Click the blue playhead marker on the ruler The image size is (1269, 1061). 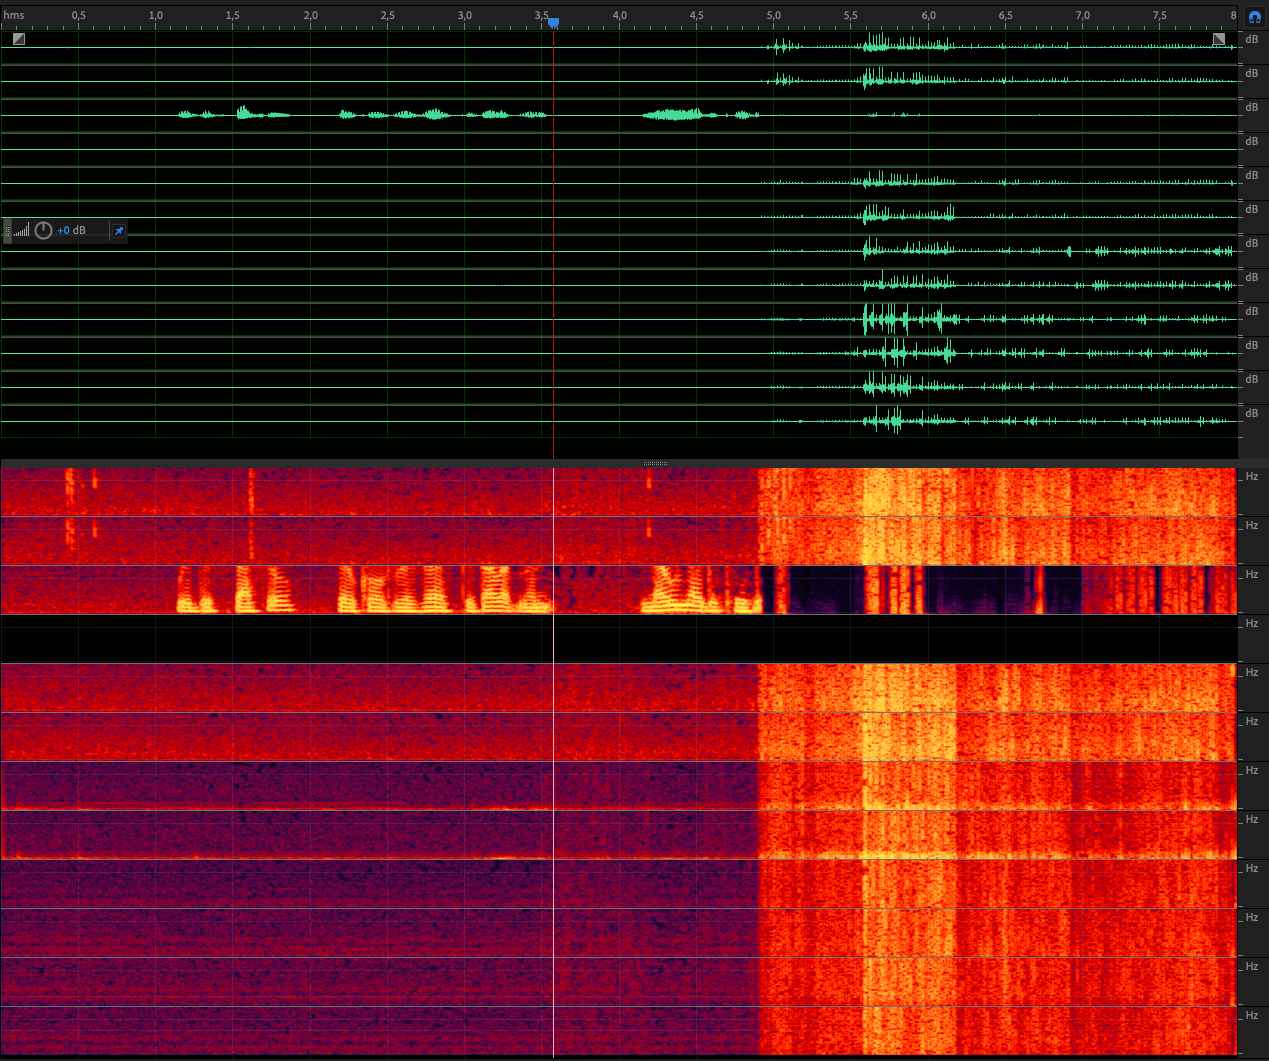coord(553,22)
